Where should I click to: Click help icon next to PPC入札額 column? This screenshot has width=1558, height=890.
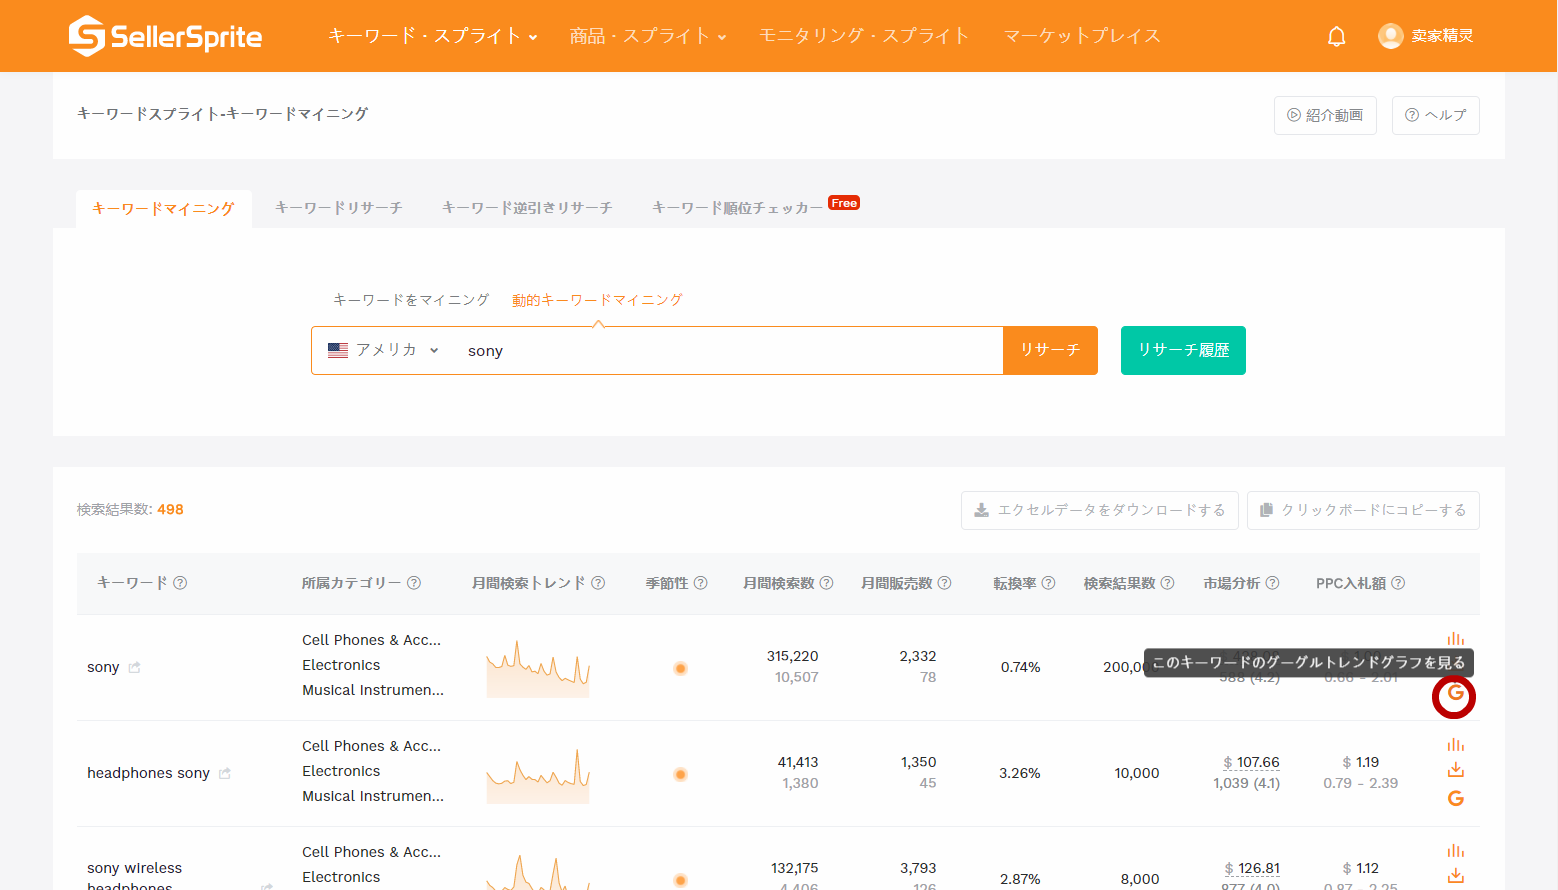click(x=1398, y=583)
